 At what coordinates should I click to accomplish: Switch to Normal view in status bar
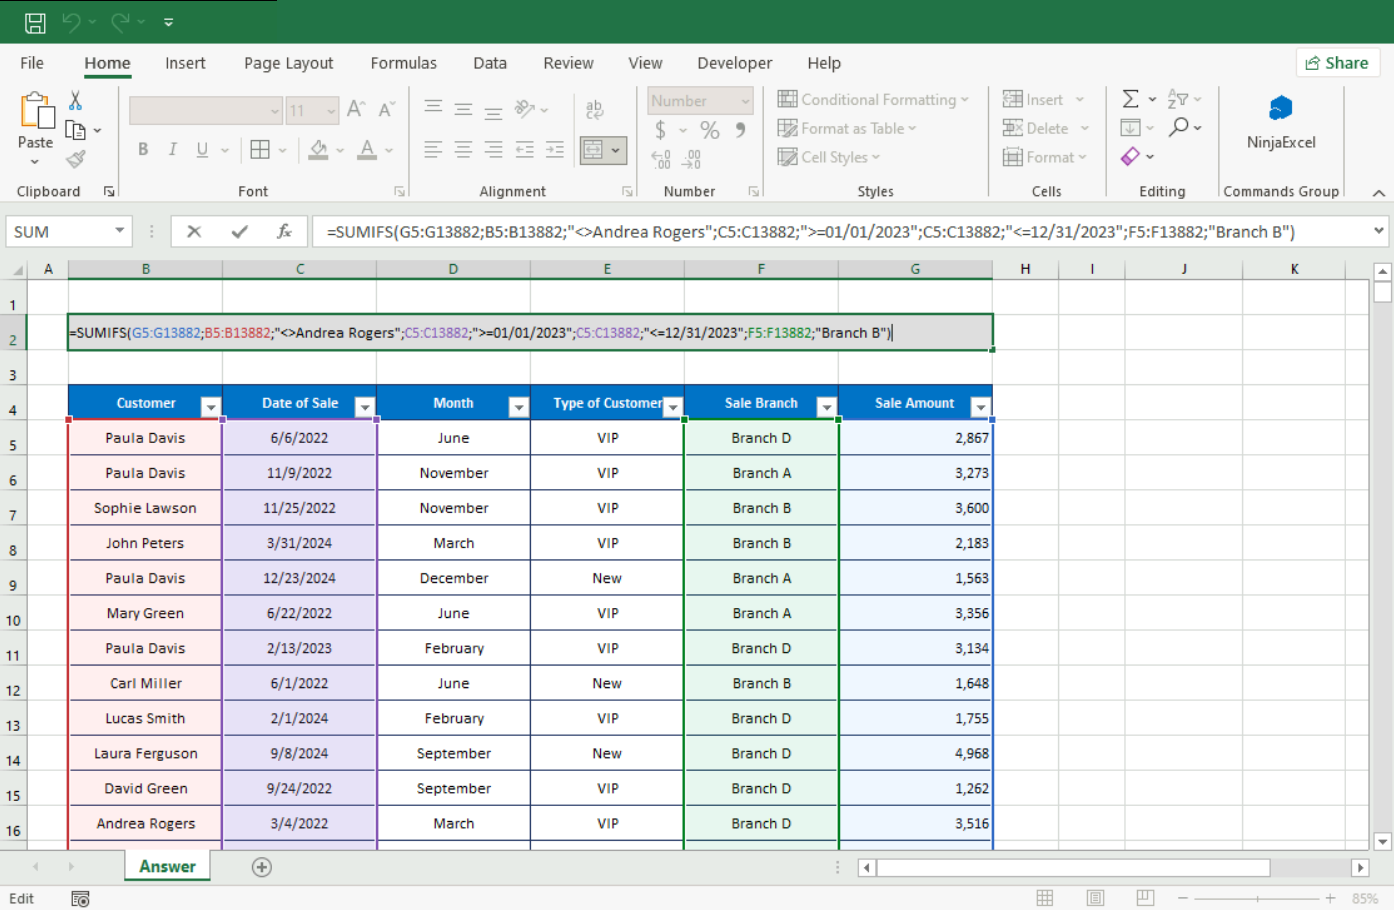coord(1045,898)
